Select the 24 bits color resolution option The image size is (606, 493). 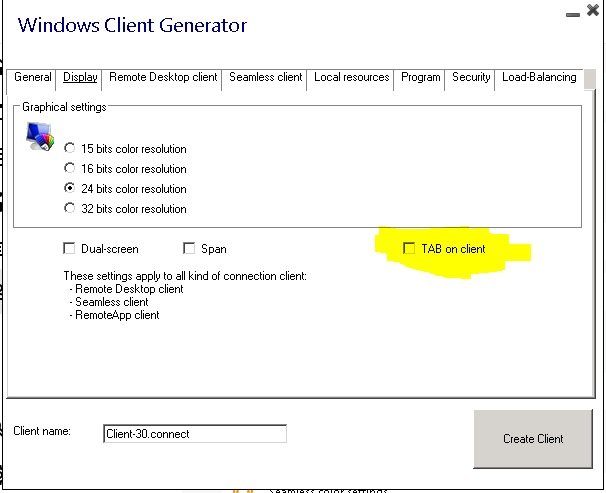click(x=70, y=189)
